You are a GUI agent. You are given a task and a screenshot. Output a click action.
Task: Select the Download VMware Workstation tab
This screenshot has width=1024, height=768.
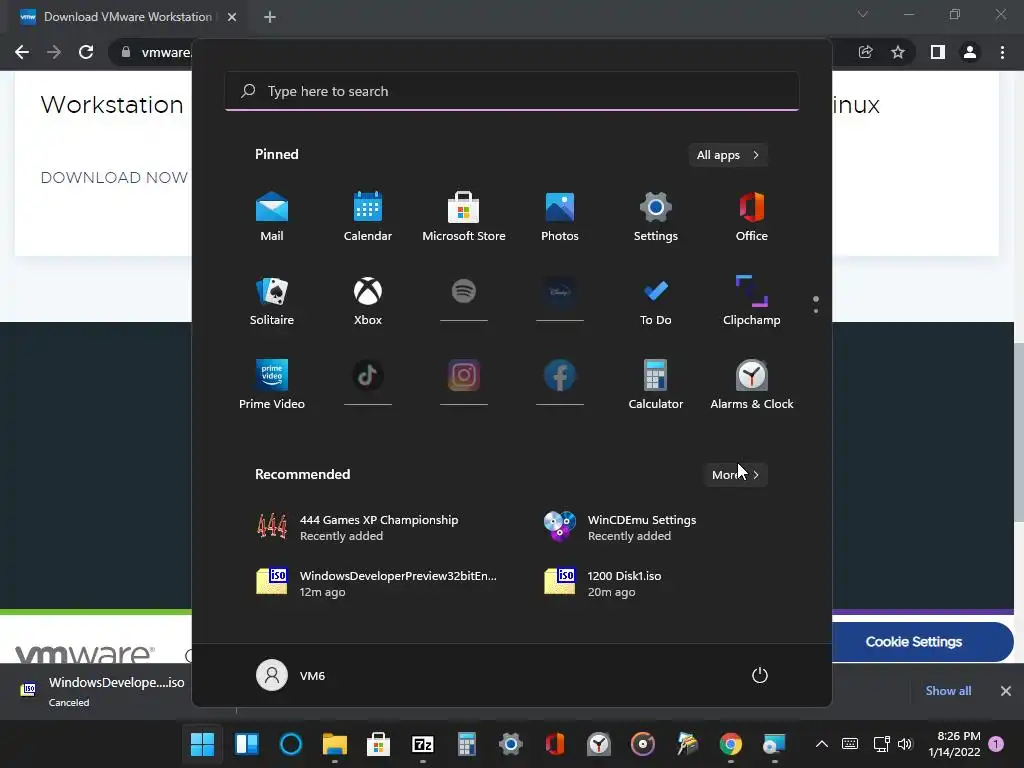[127, 17]
